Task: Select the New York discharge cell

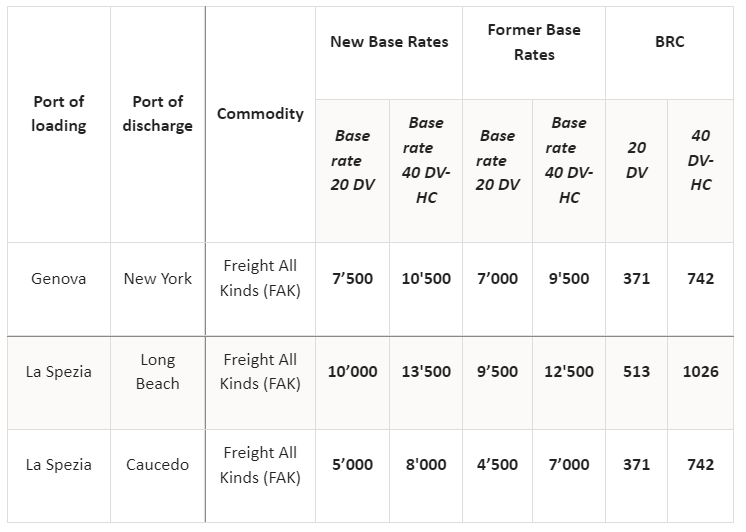Action: pos(158,279)
